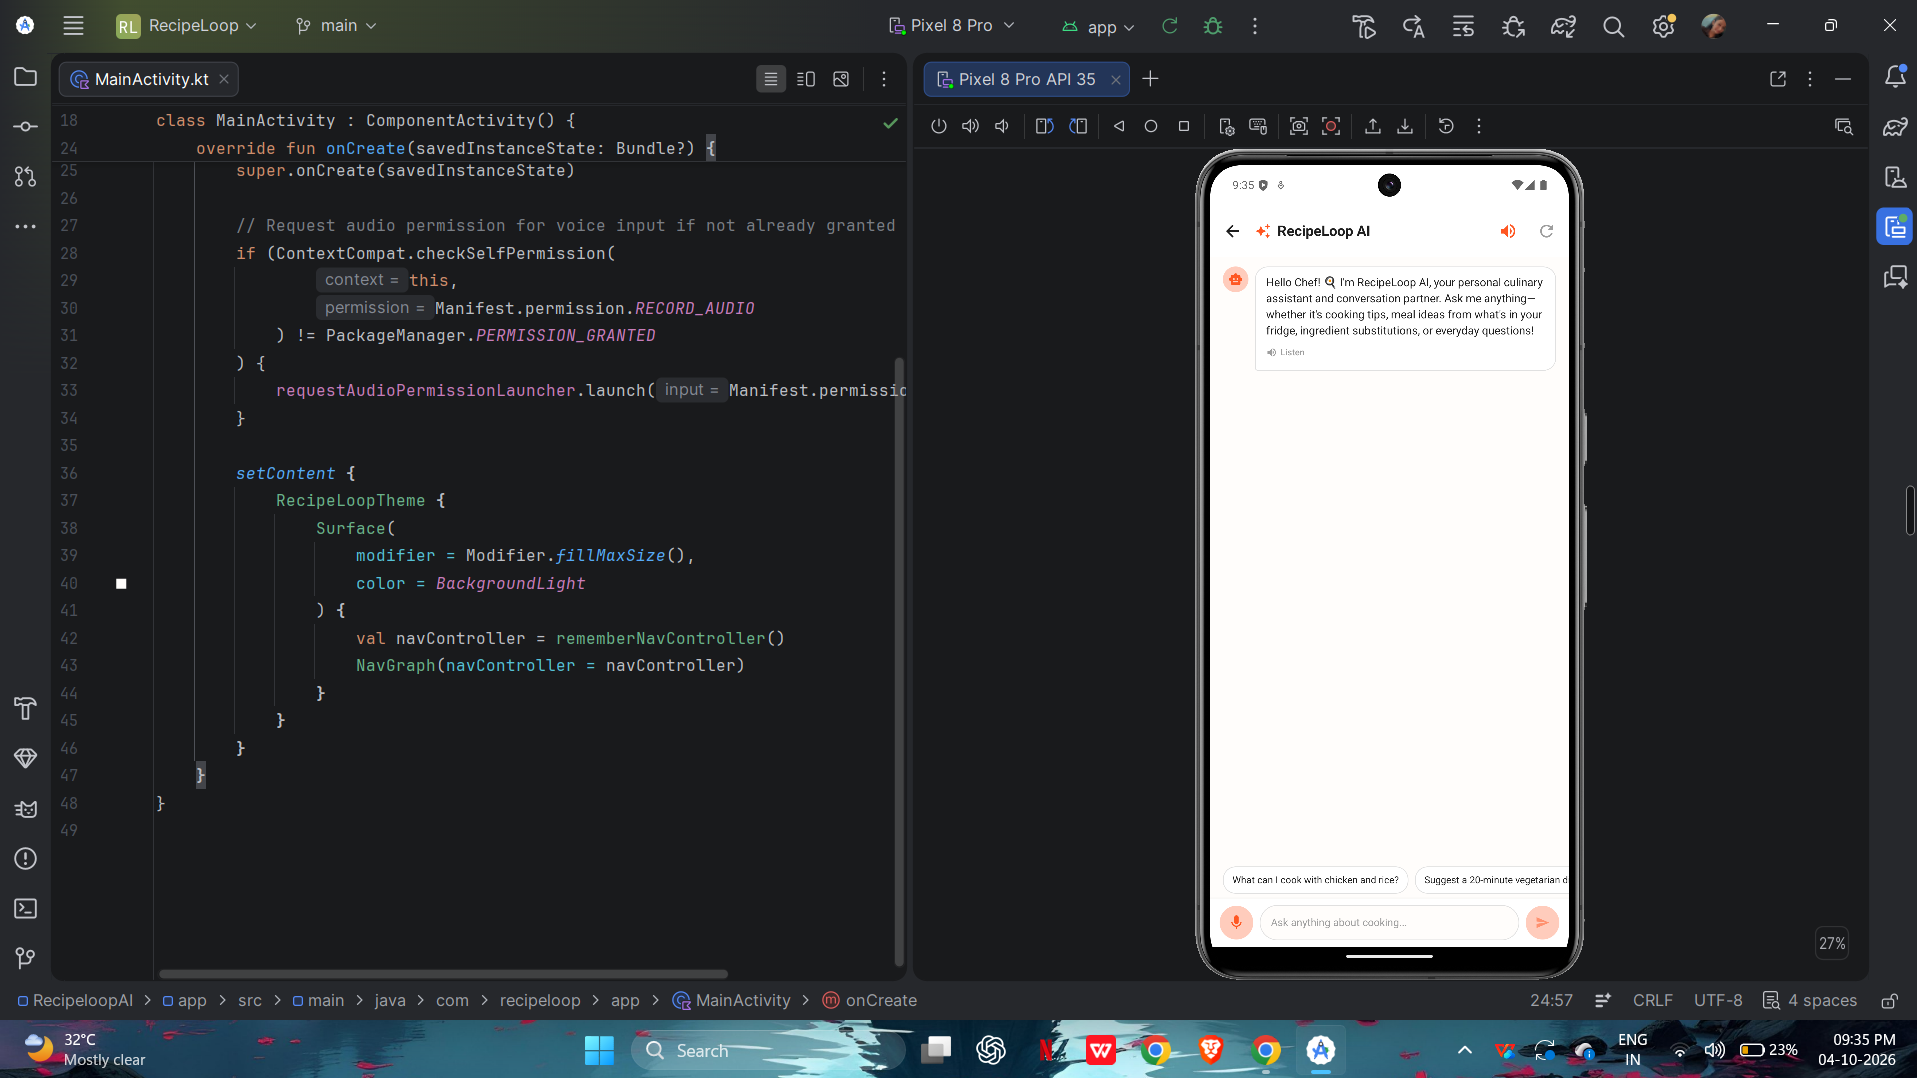
Task: Tap the orange send message button
Action: click(1542, 922)
